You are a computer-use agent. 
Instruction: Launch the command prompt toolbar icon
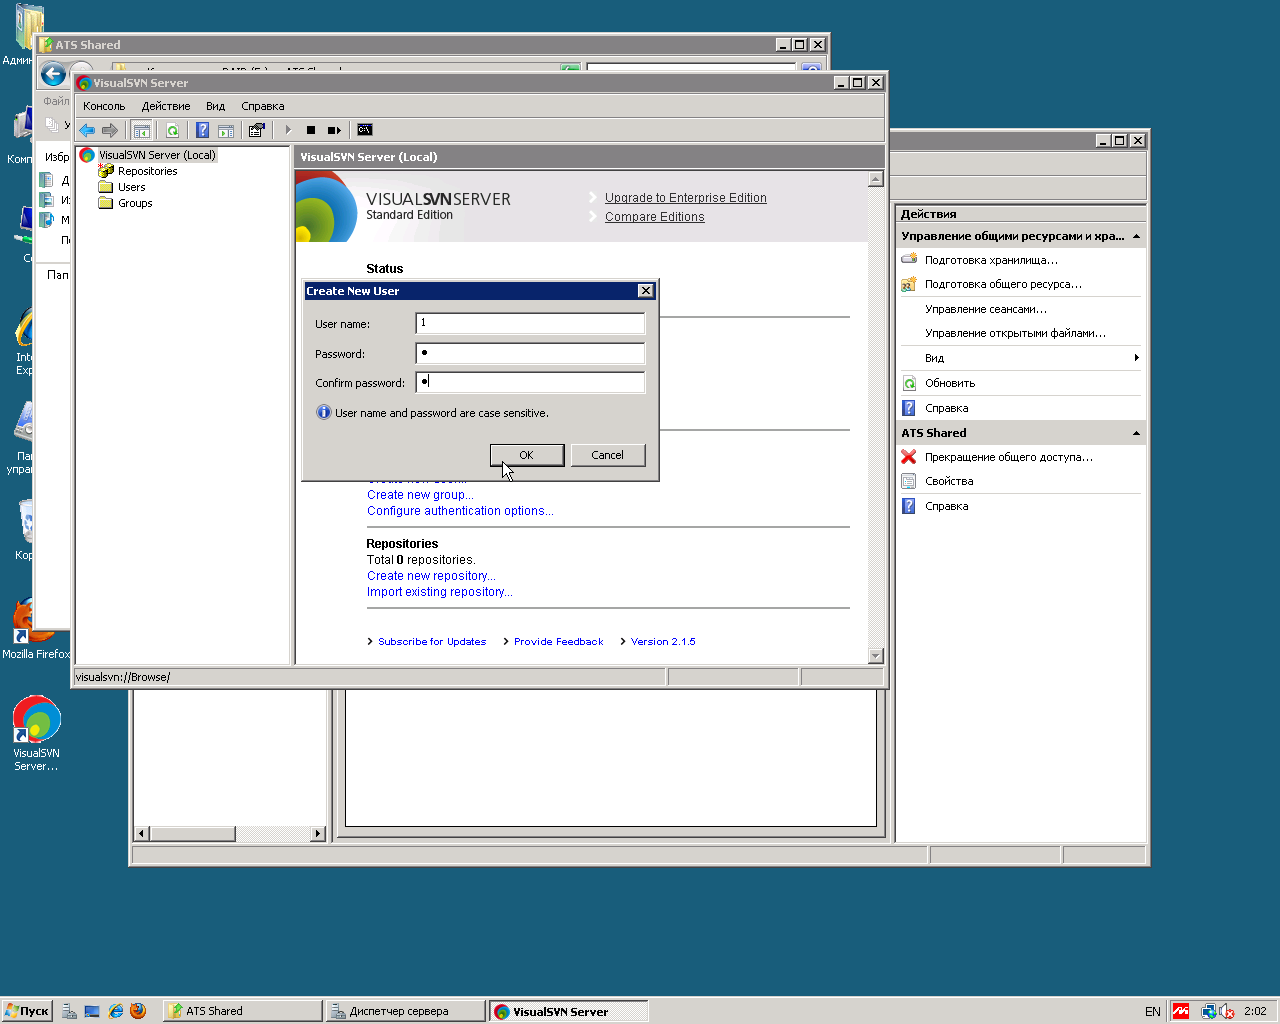pyautogui.click(x=365, y=130)
